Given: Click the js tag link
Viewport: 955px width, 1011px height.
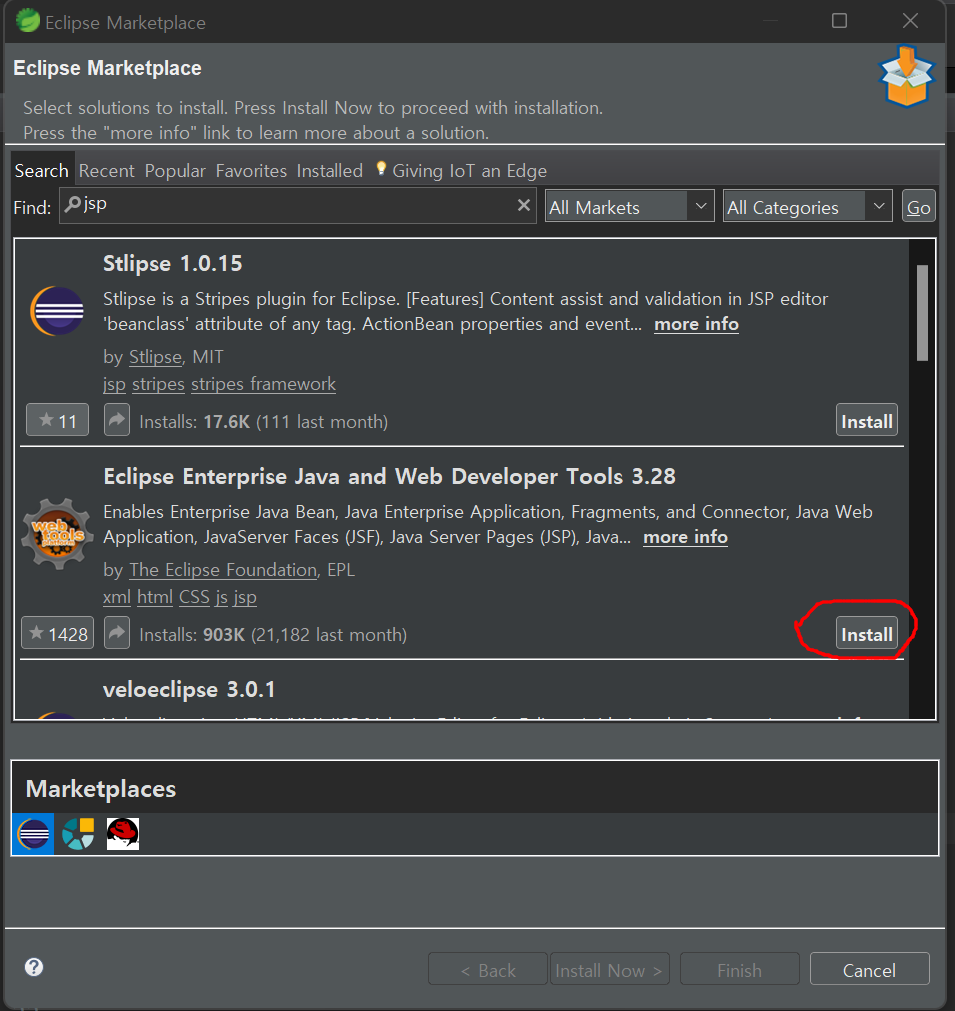Looking at the screenshot, I should (221, 598).
